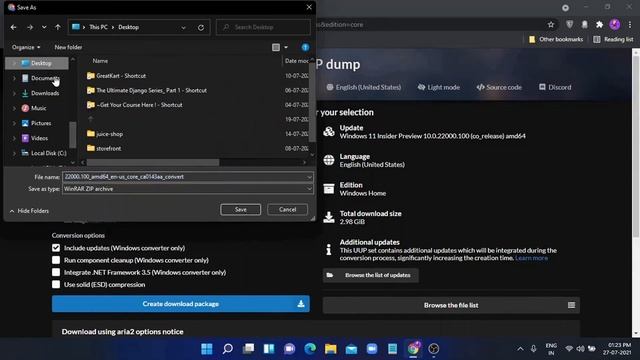Screen dimensions: 640x360
Task: Go up one folder level
Action: click(x=58, y=27)
